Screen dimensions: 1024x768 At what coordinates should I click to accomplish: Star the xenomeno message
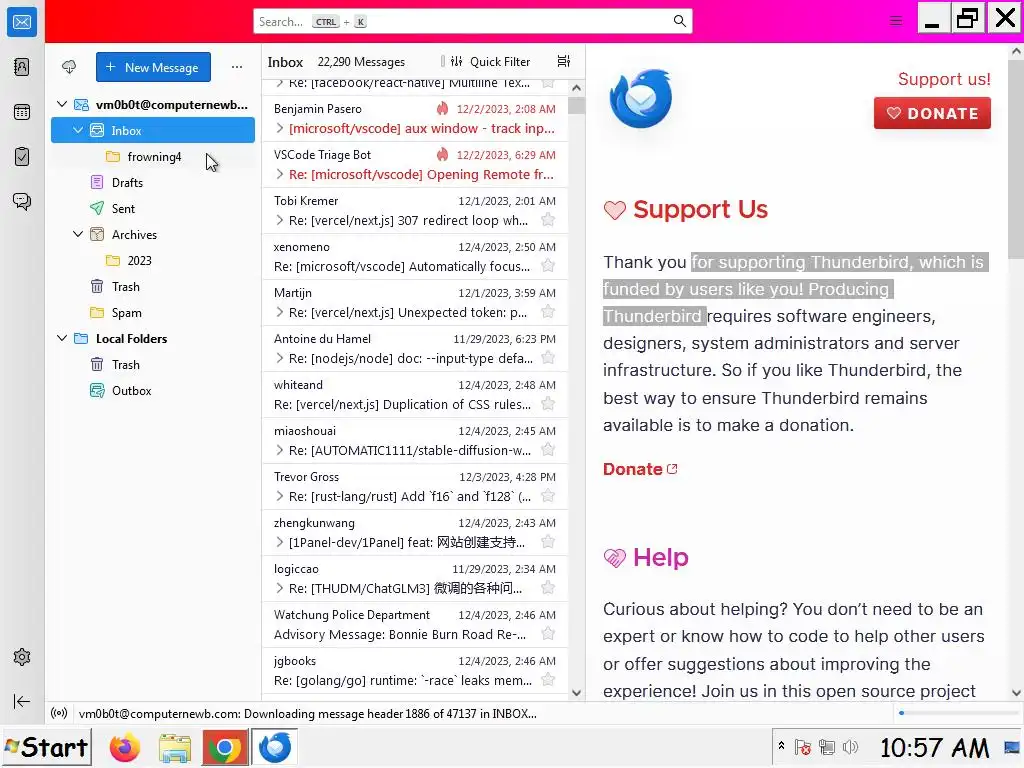(x=548, y=266)
